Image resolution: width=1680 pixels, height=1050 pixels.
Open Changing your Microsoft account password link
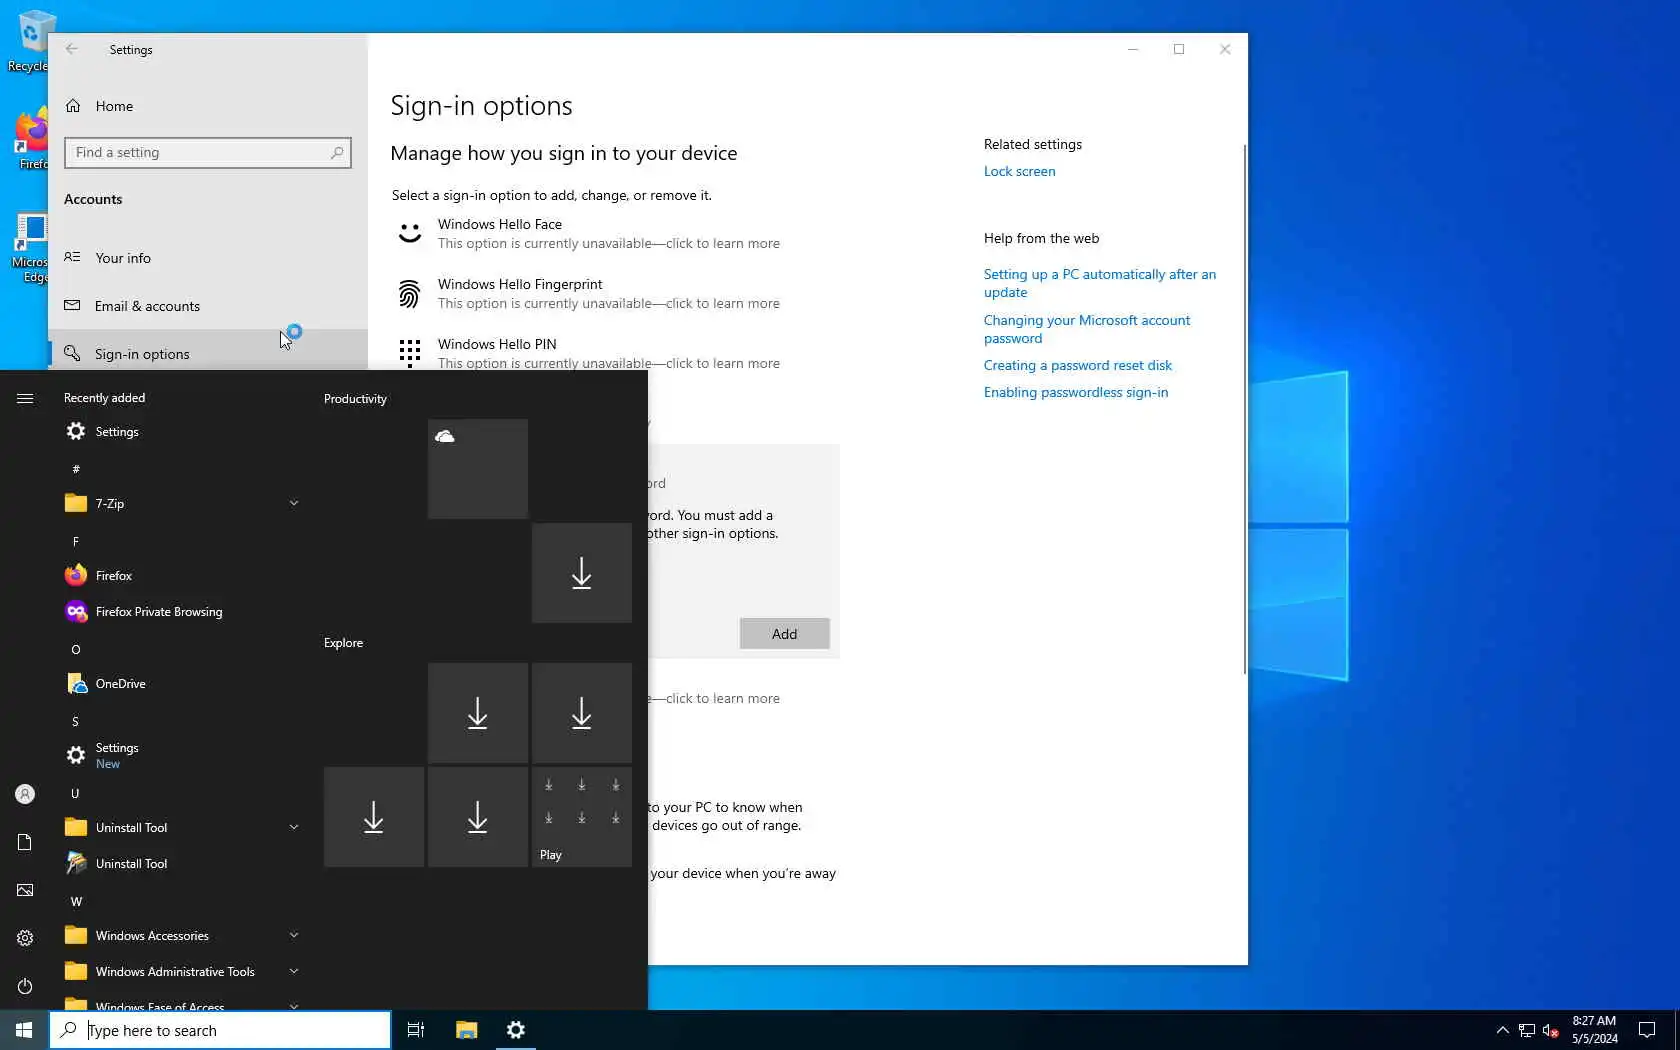(1087, 329)
